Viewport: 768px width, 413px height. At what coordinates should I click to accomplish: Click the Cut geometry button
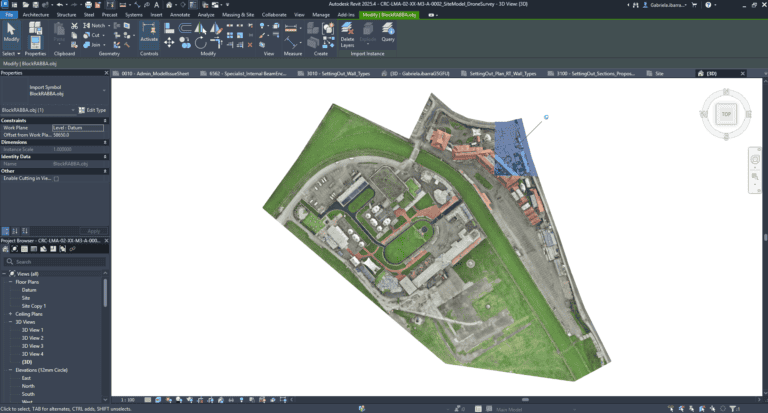(x=92, y=35)
